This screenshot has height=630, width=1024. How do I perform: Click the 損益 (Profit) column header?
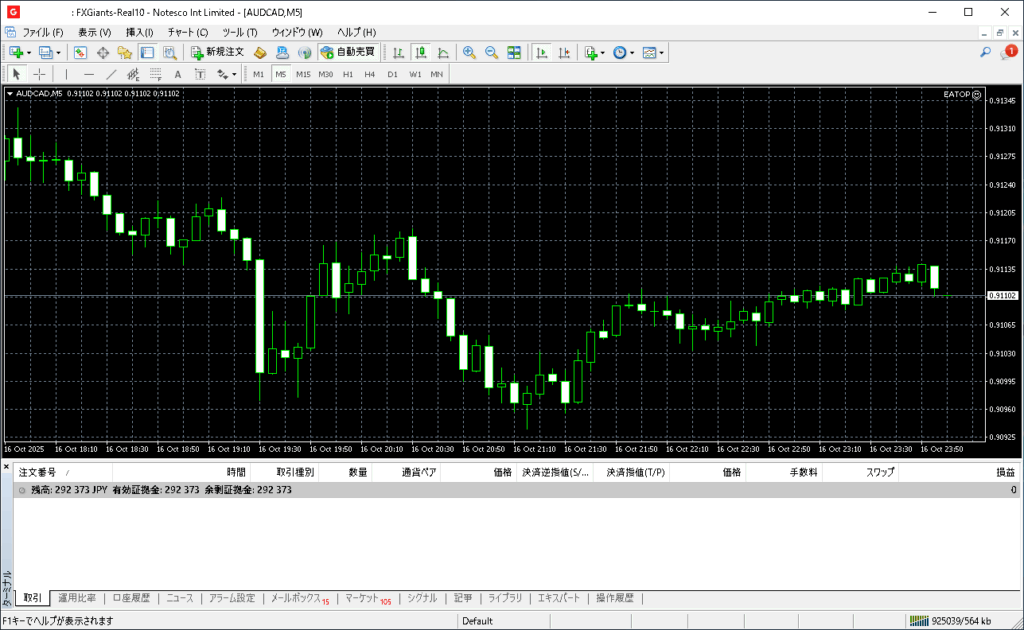click(1004, 472)
